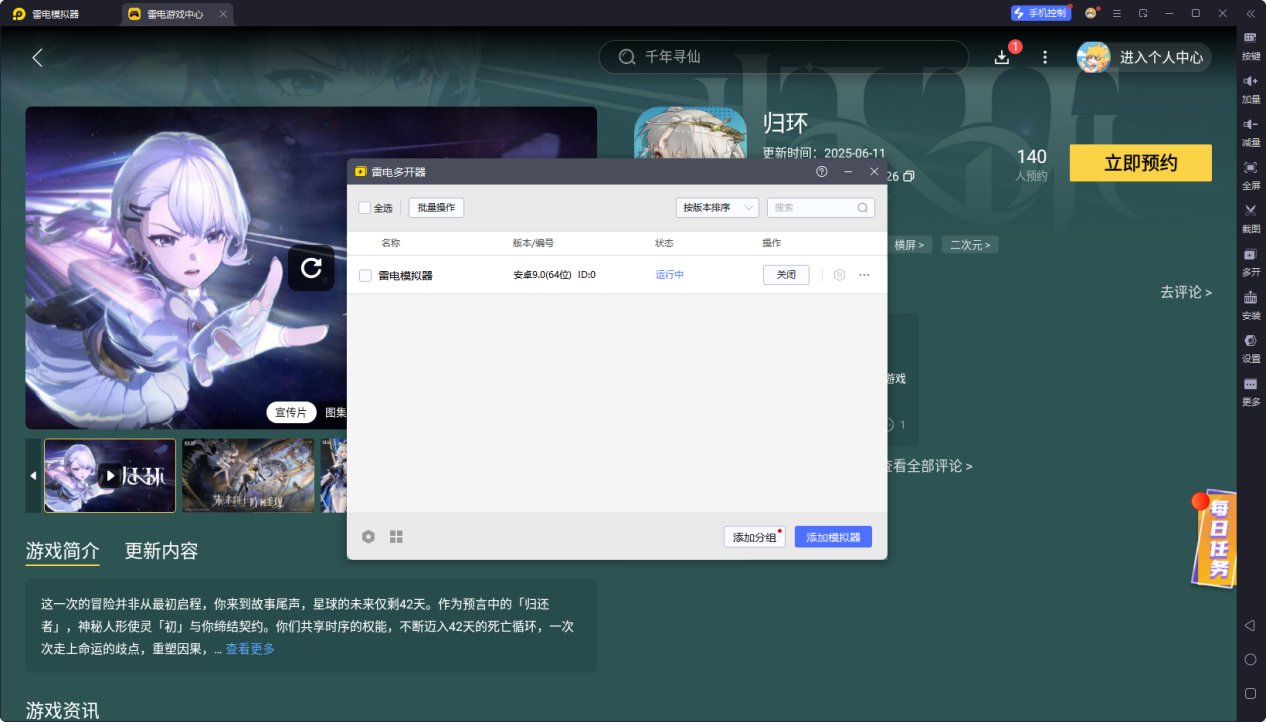Image resolution: width=1266 pixels, height=722 pixels.
Task: Open the hamburger menu in title bar
Action: point(1117,13)
